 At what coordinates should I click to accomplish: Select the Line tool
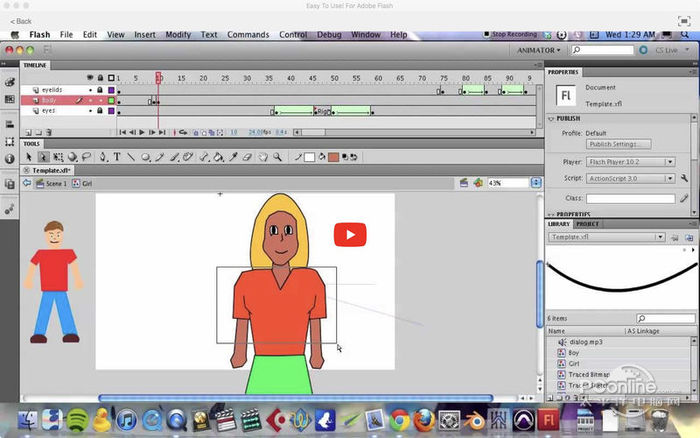tap(131, 157)
